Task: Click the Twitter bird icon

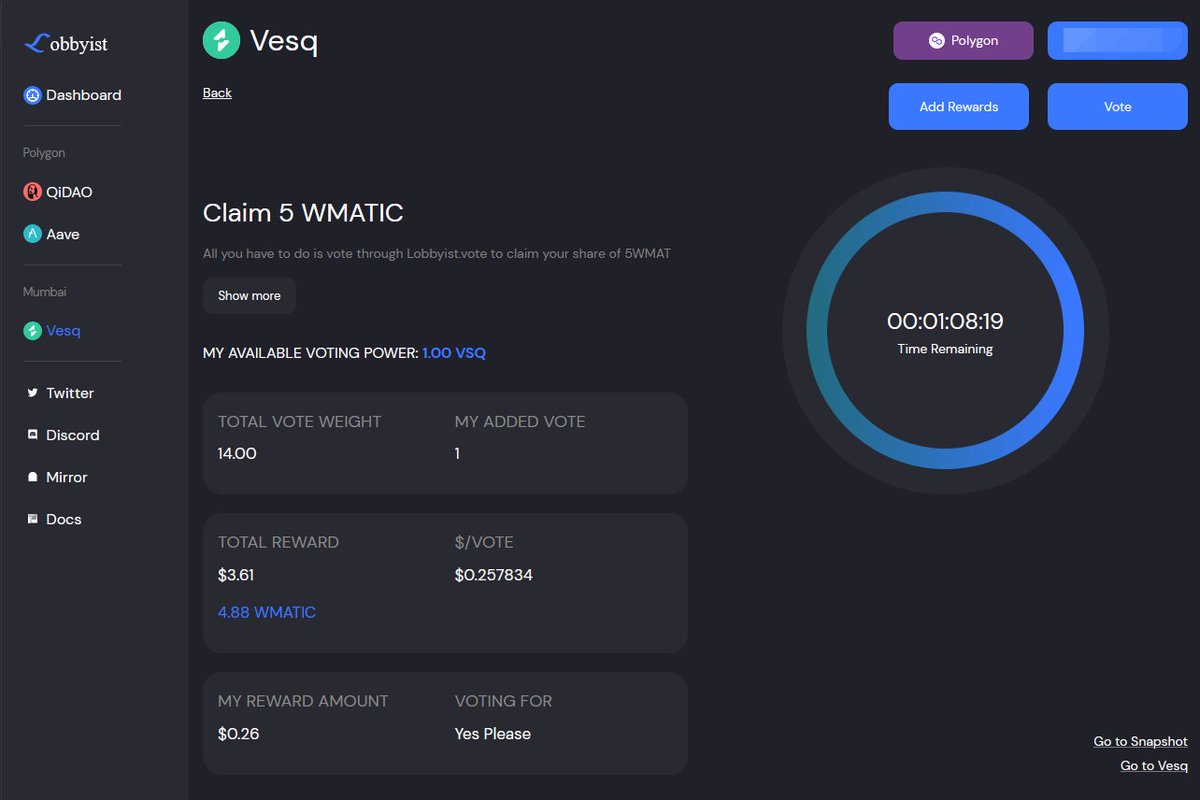Action: (x=33, y=393)
